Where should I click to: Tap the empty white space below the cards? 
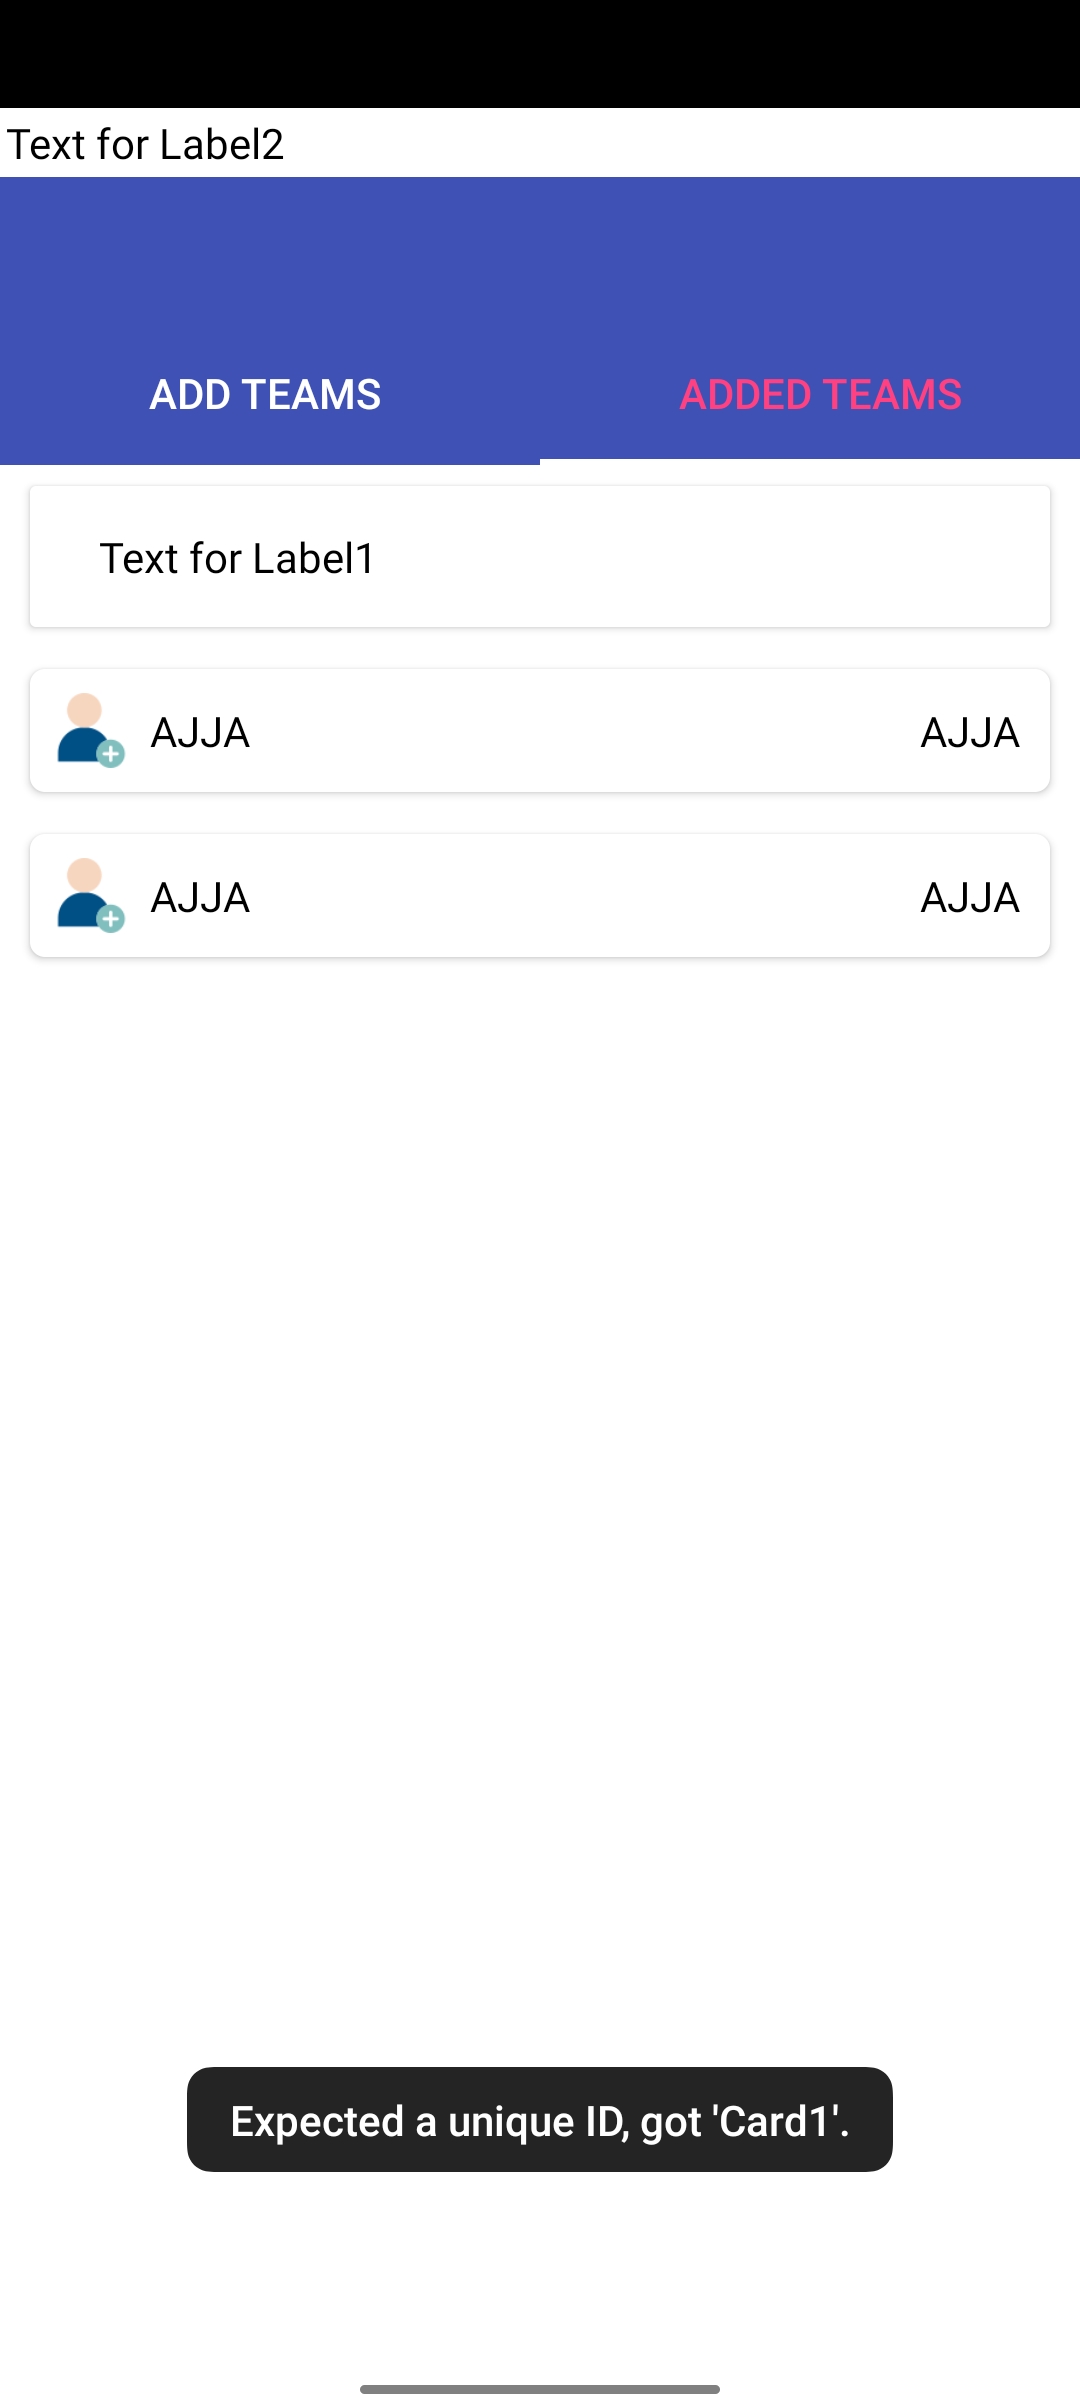540,1500
